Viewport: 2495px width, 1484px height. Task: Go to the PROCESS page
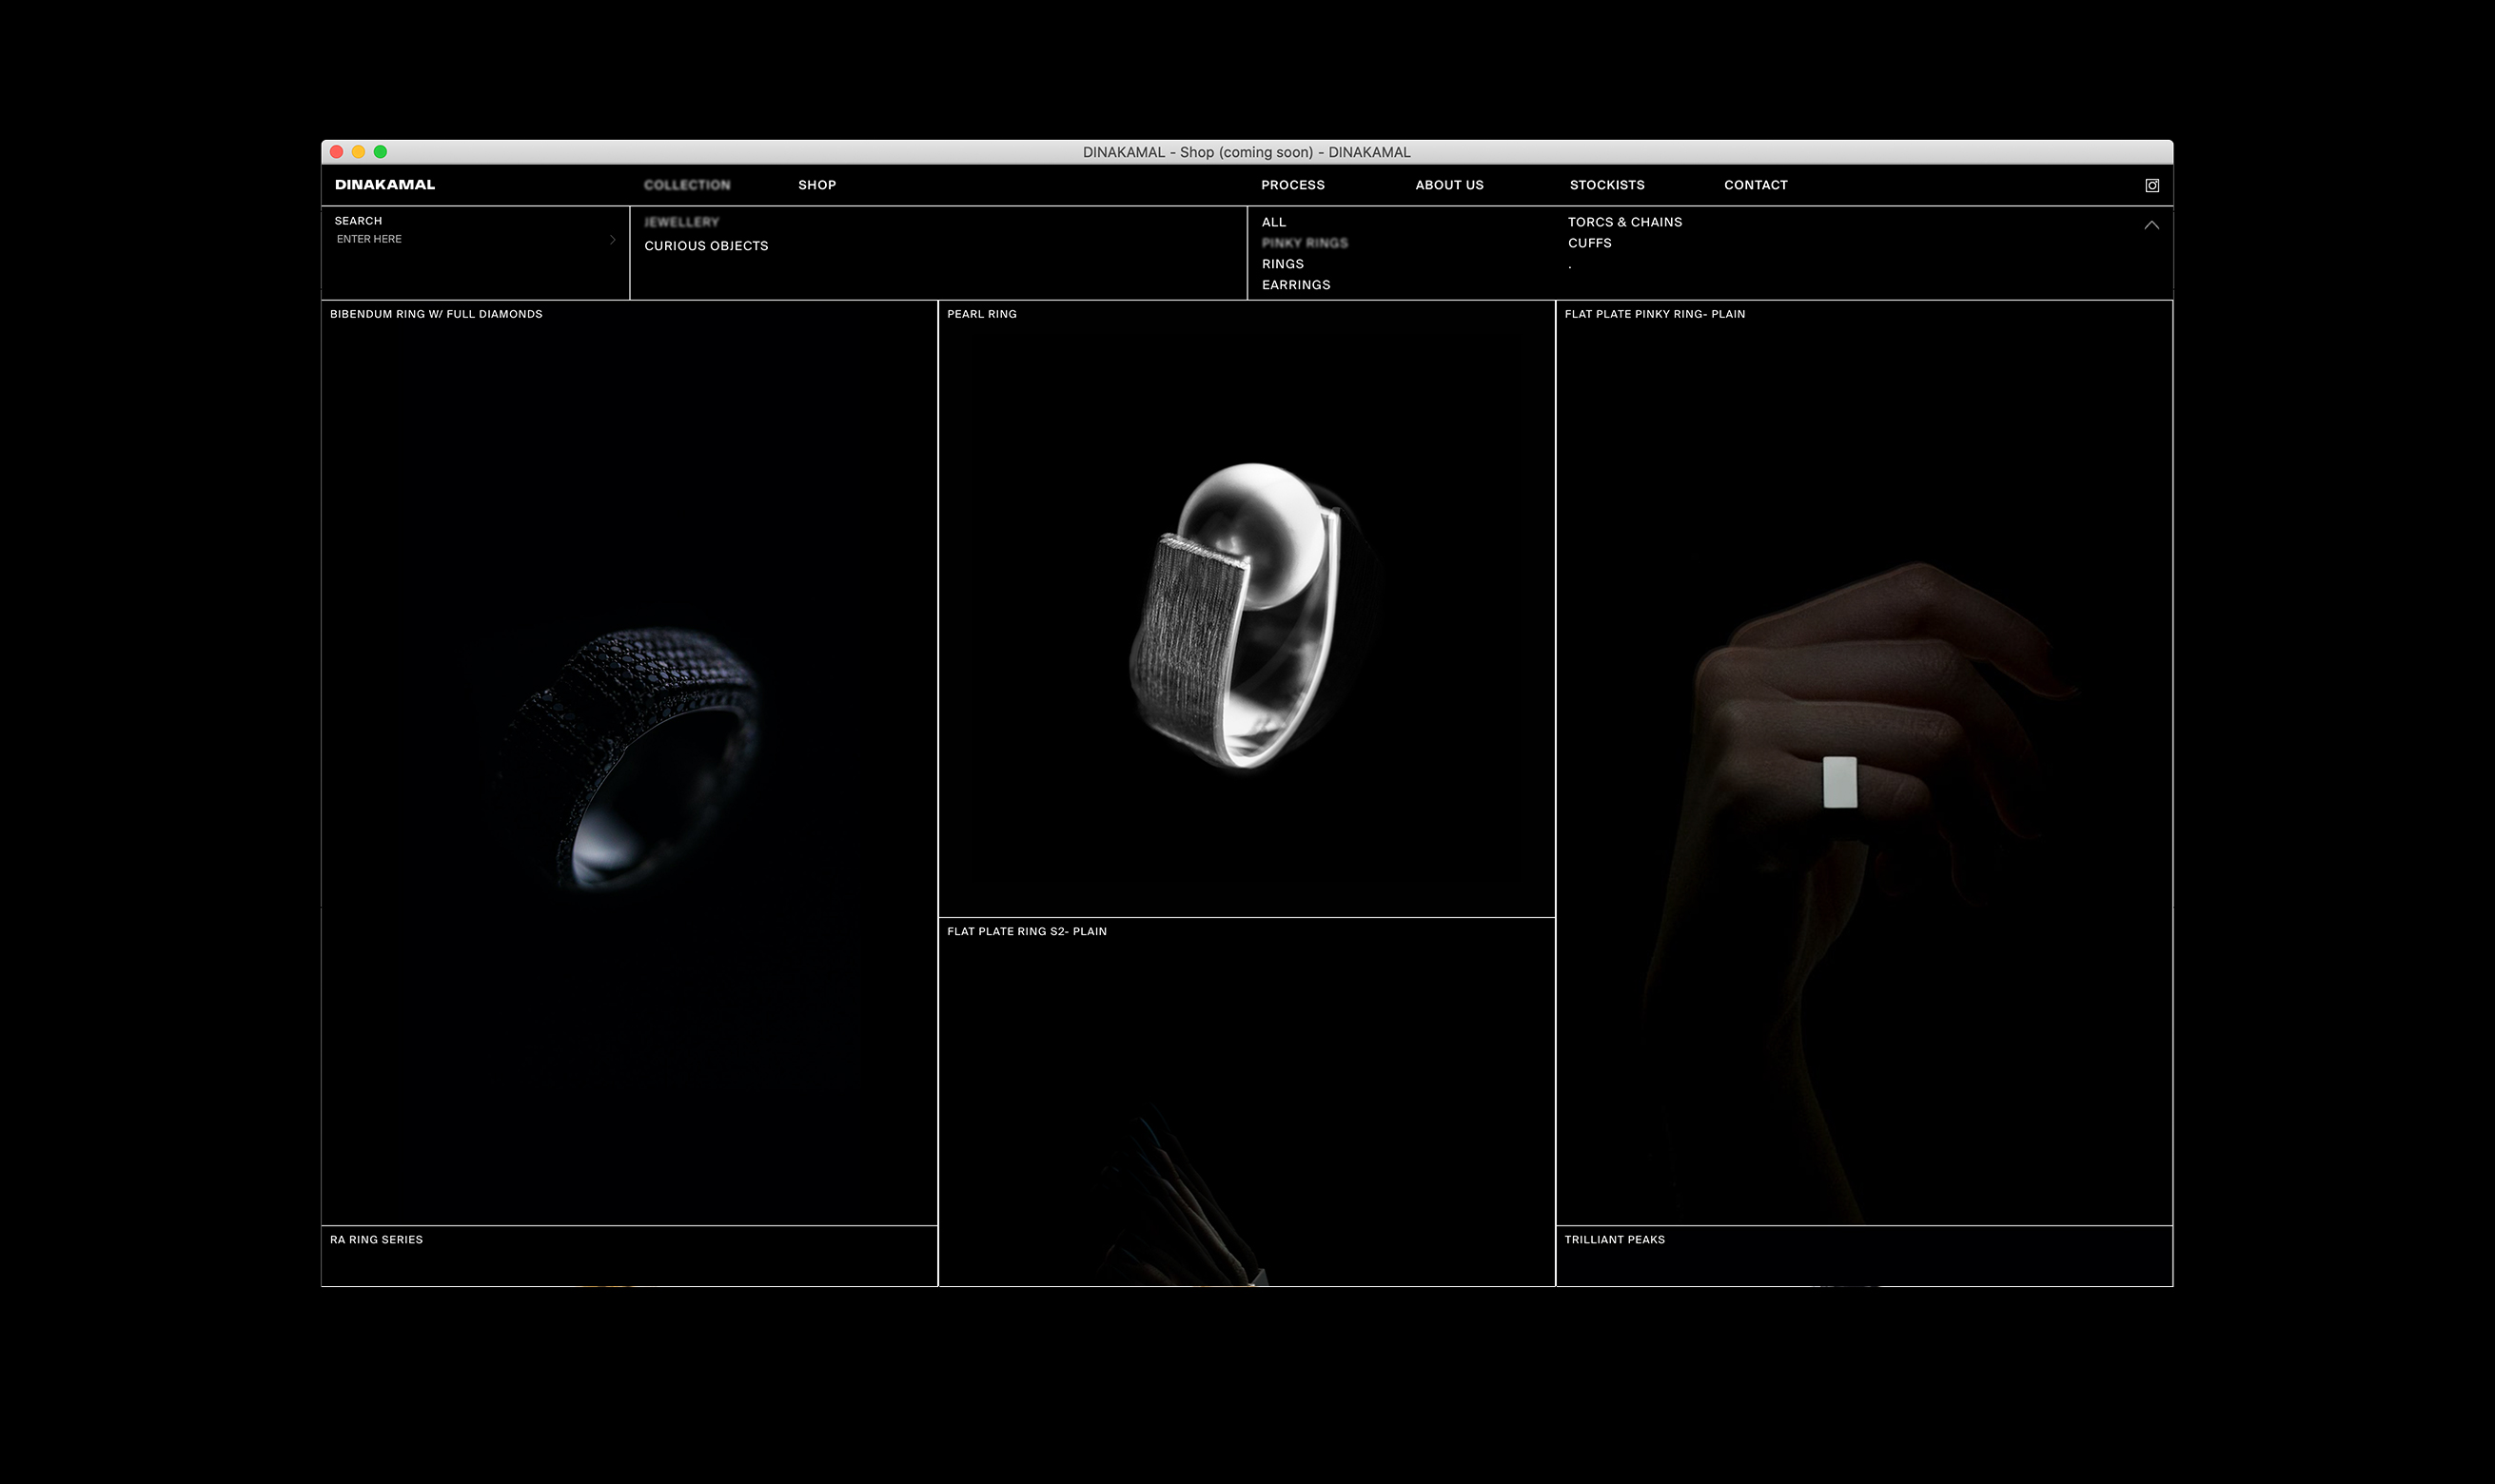1292,185
